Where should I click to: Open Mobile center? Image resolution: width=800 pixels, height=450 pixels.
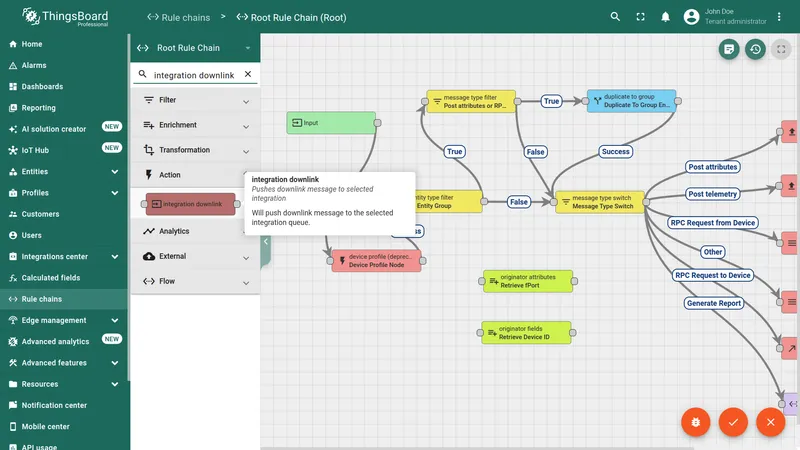[64, 427]
